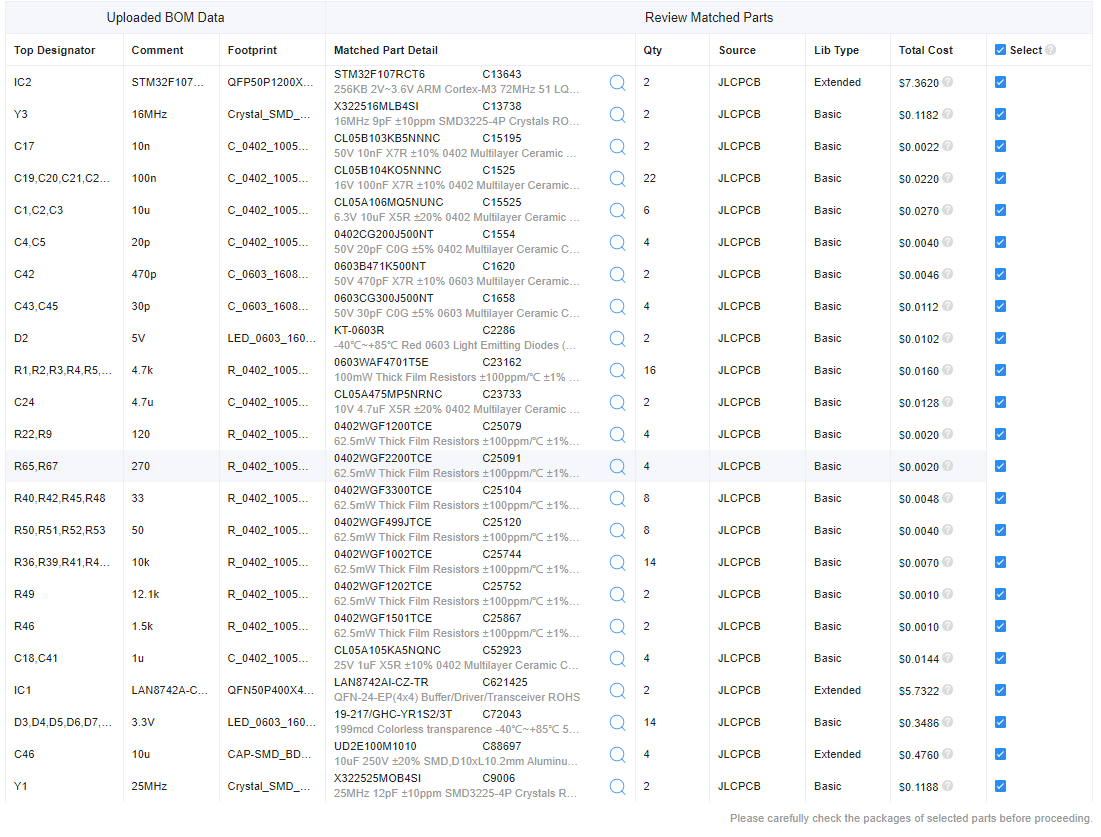Search part for 0402WGF1202TCE
The height and width of the screenshot is (837, 1101).
tap(617, 595)
